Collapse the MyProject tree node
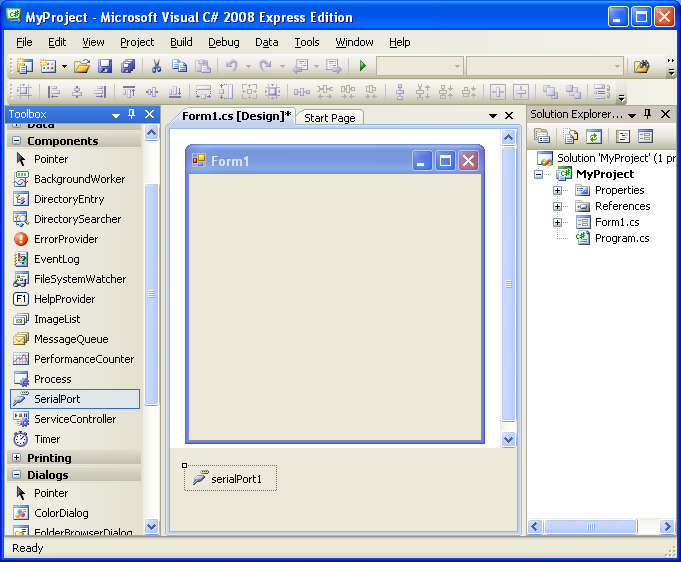The width and height of the screenshot is (681, 562). point(539,175)
